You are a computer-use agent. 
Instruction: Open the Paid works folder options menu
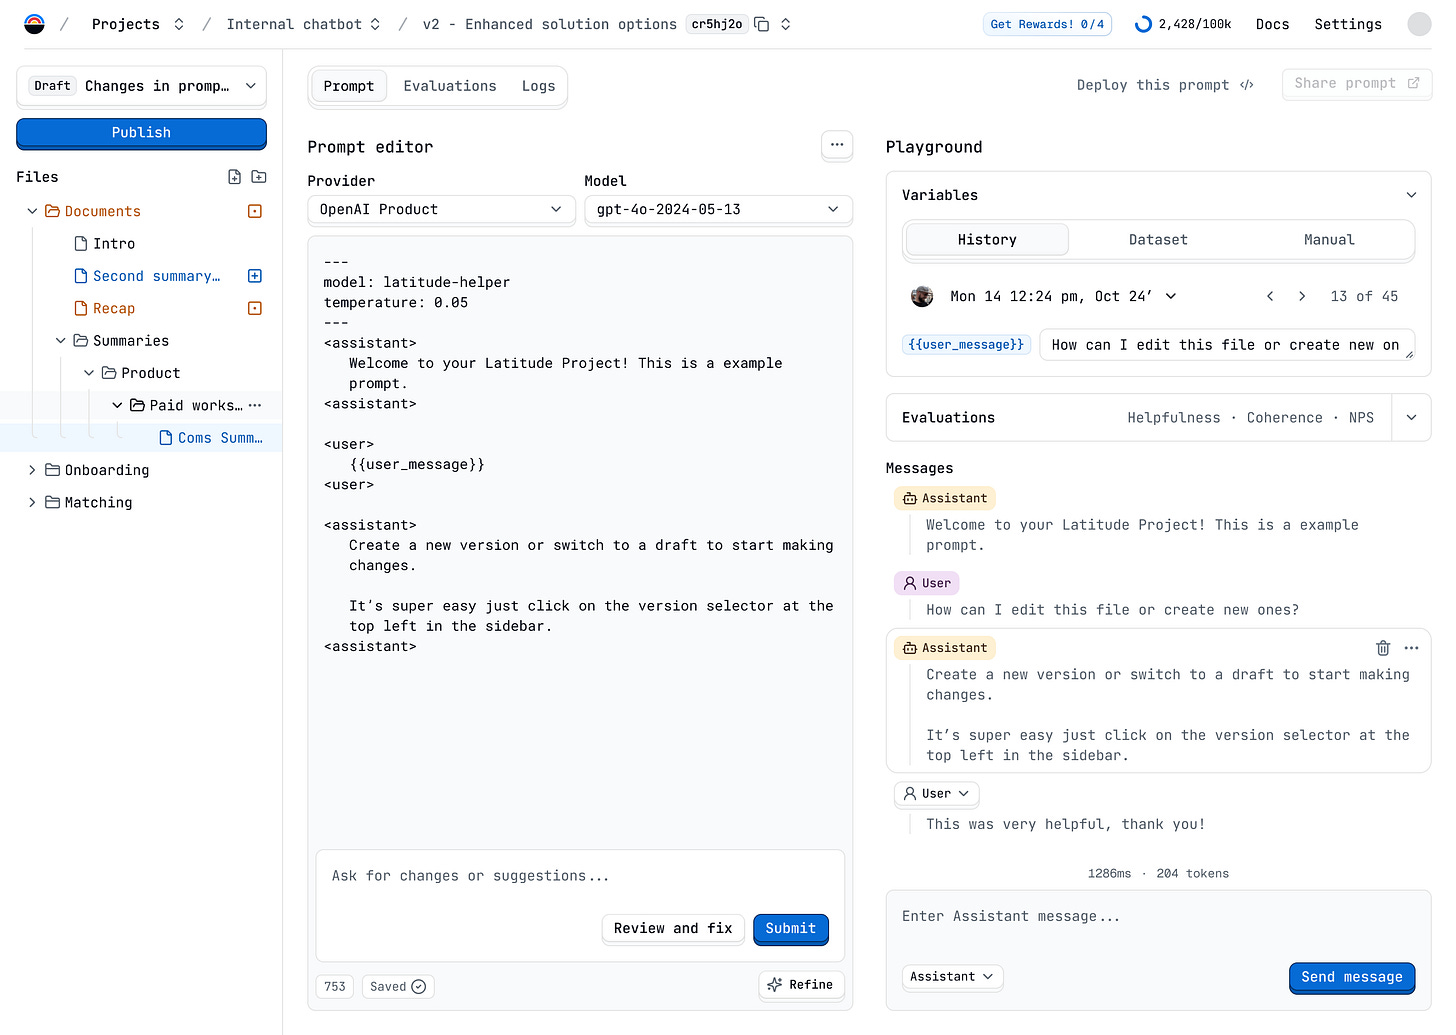coord(255,405)
